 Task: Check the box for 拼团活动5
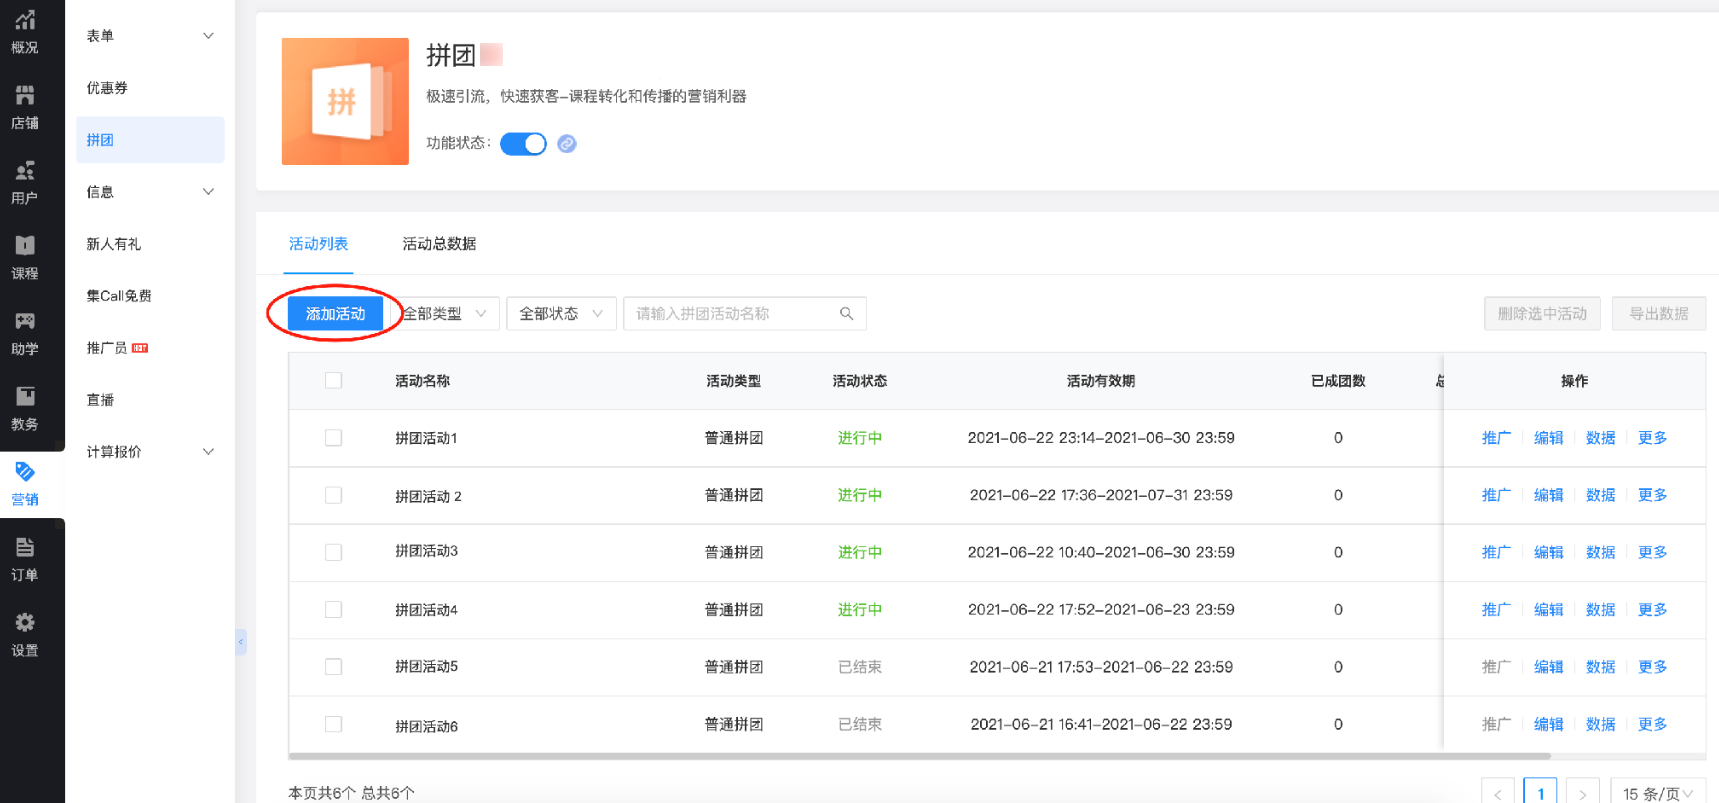(334, 667)
